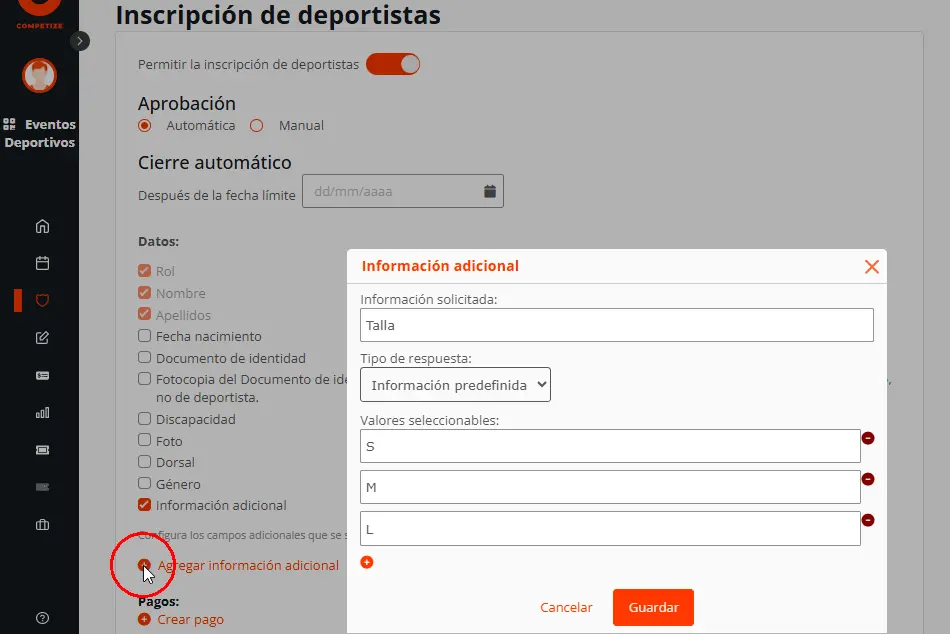Expand the sidebar with the arrow chevron
950x634 pixels.
(79, 41)
